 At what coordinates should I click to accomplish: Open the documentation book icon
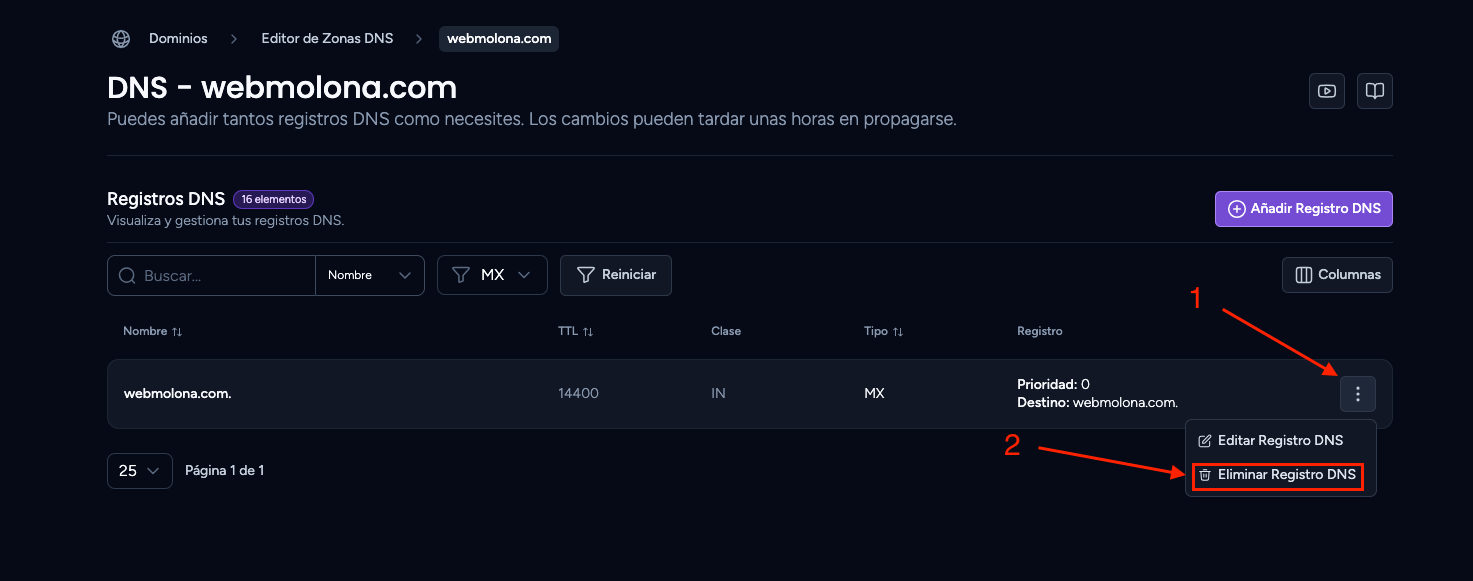(1375, 91)
